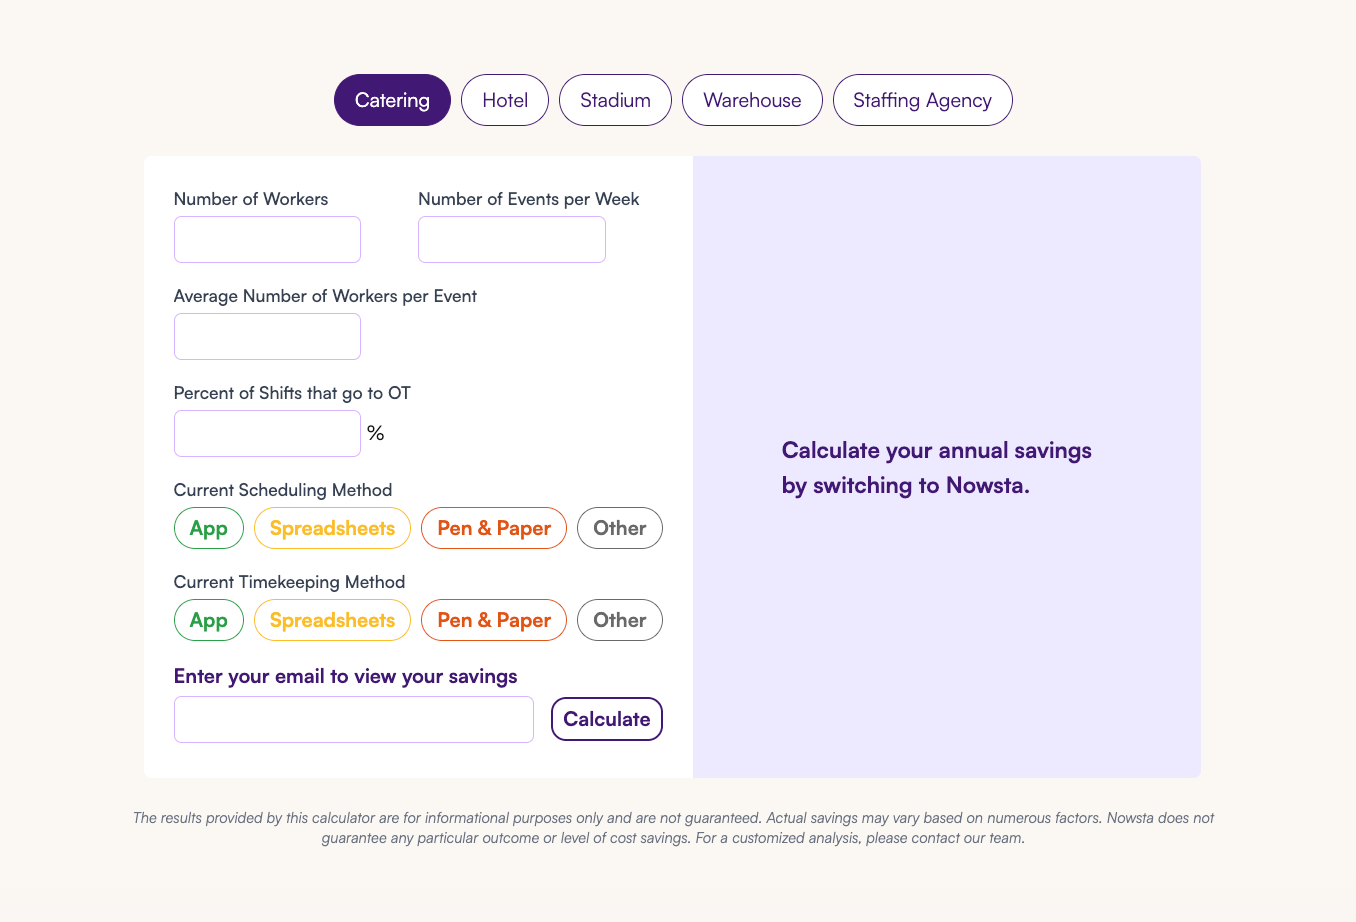
Task: Select Spreadsheets as current scheduling method
Action: (x=332, y=527)
